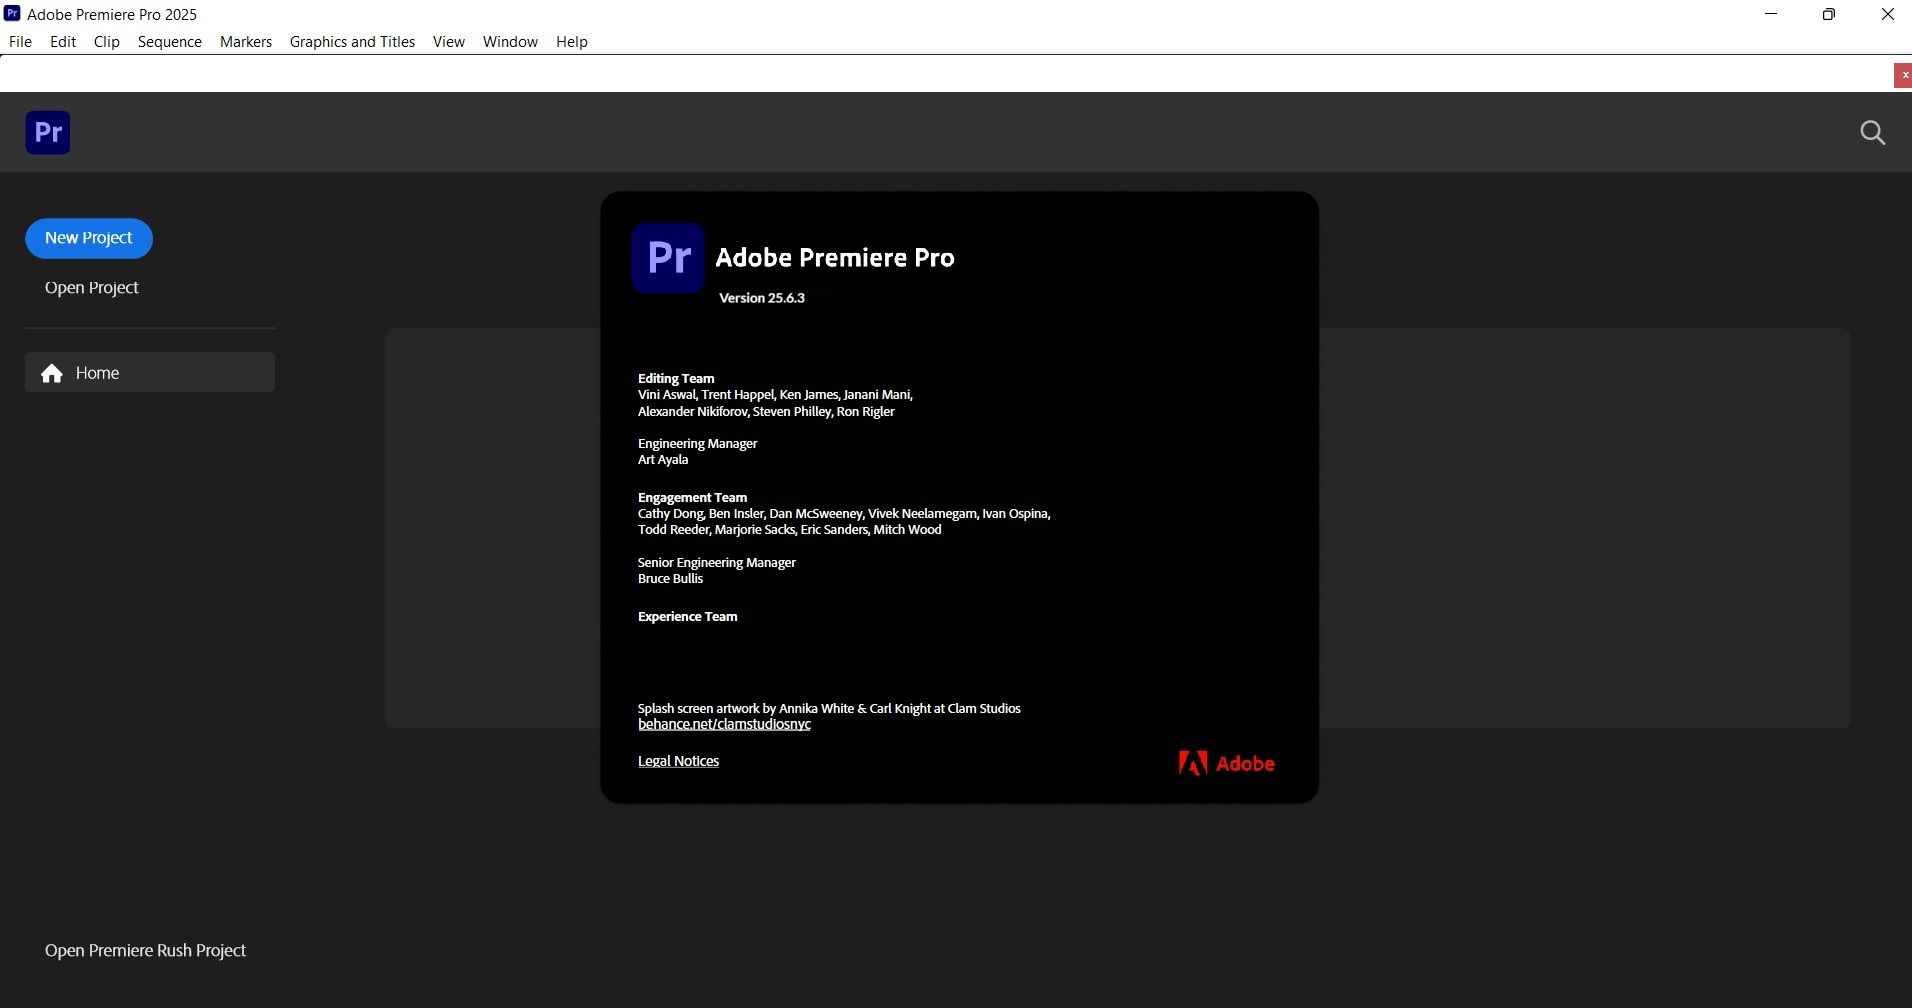Click the Premiere Pro icon in the title bar
The width and height of the screenshot is (1912, 1008).
(x=11, y=13)
